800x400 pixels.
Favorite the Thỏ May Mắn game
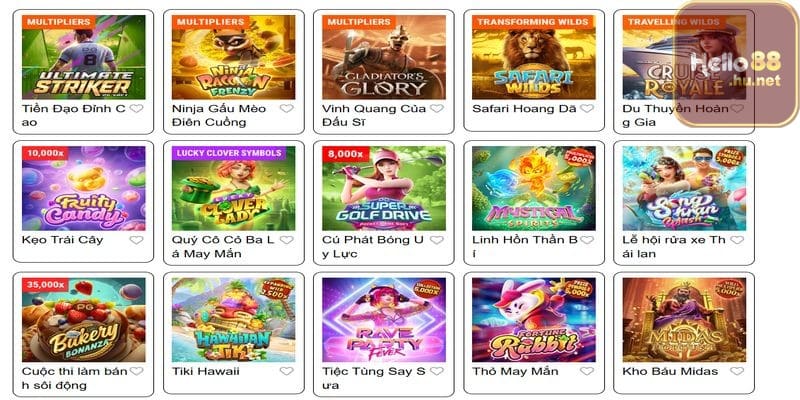[x=587, y=371]
